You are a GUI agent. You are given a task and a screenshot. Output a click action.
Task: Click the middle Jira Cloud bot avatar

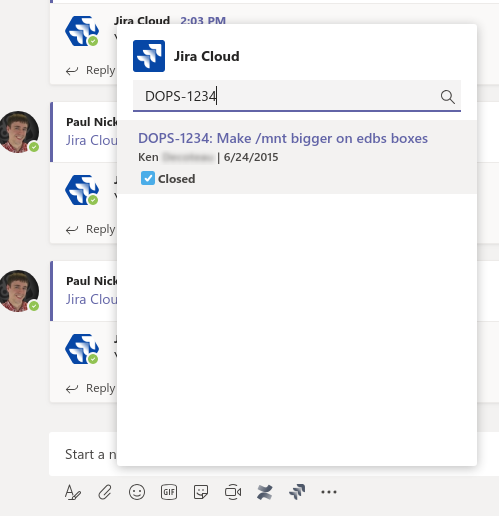coord(82,190)
